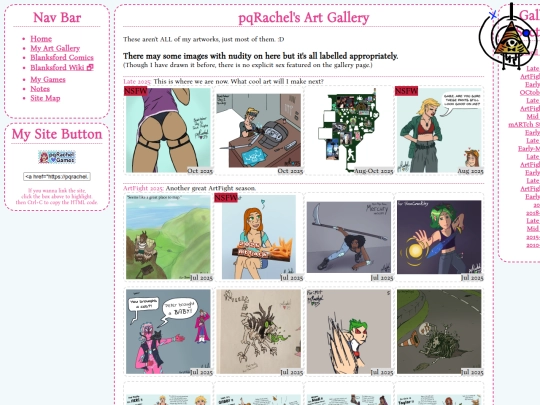Click the NSFW label on first artwork
Image resolution: width=540 pixels, height=405 pixels.
pos(136,91)
